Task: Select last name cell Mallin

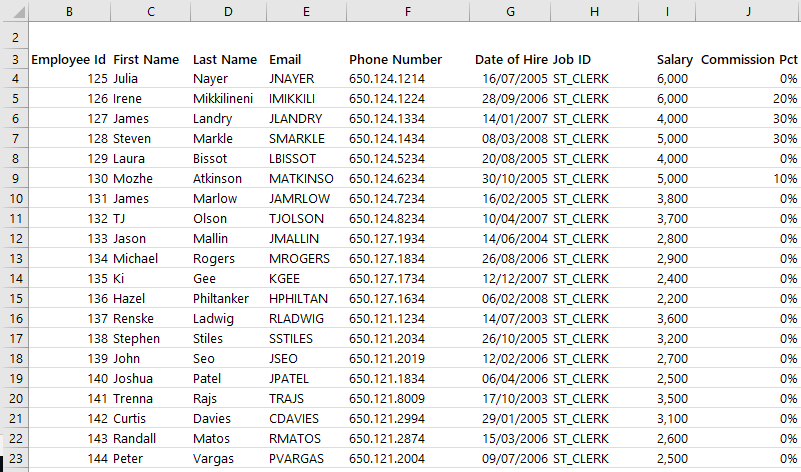Action: (228, 238)
